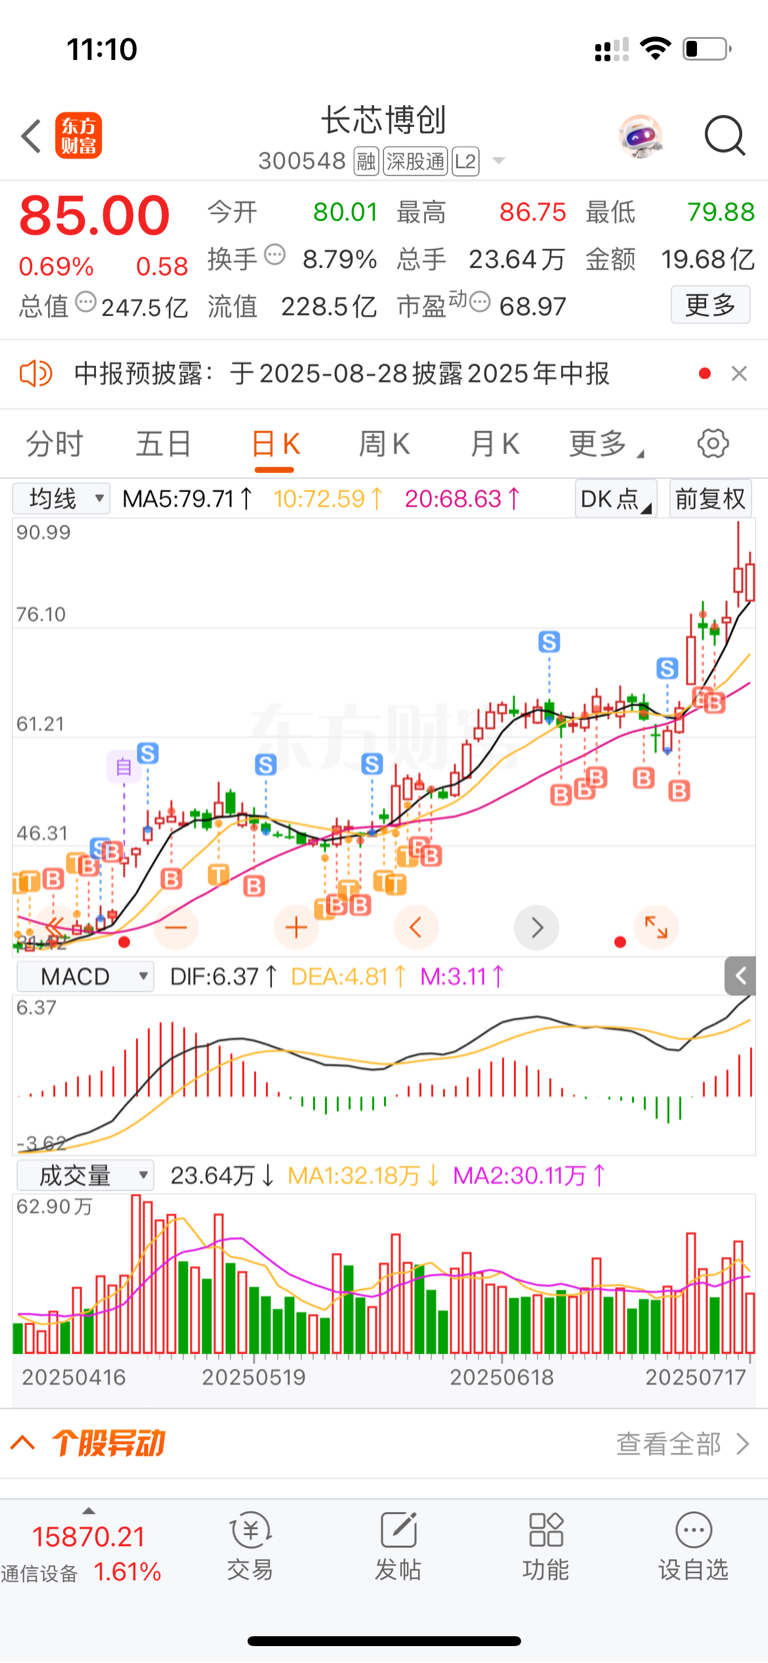The image size is (768, 1663).
Task: Tap the 更多 quote details button
Action: (710, 304)
